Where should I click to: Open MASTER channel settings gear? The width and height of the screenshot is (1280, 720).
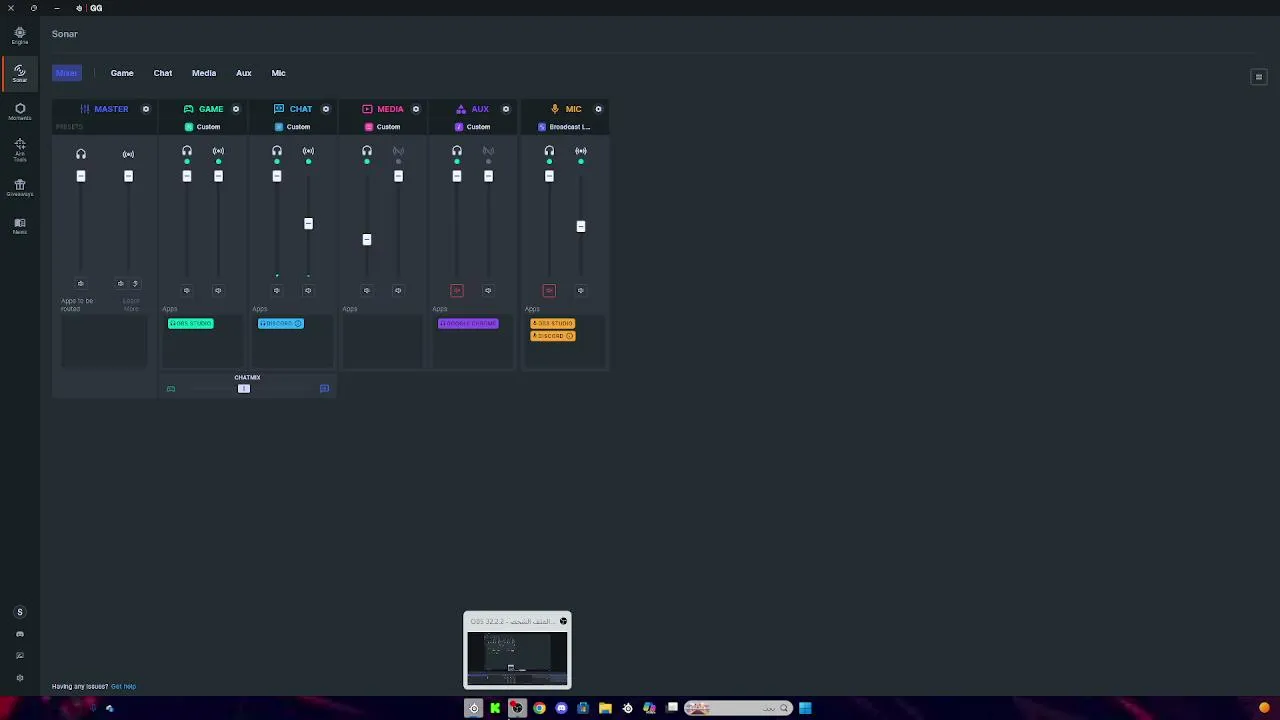145,109
